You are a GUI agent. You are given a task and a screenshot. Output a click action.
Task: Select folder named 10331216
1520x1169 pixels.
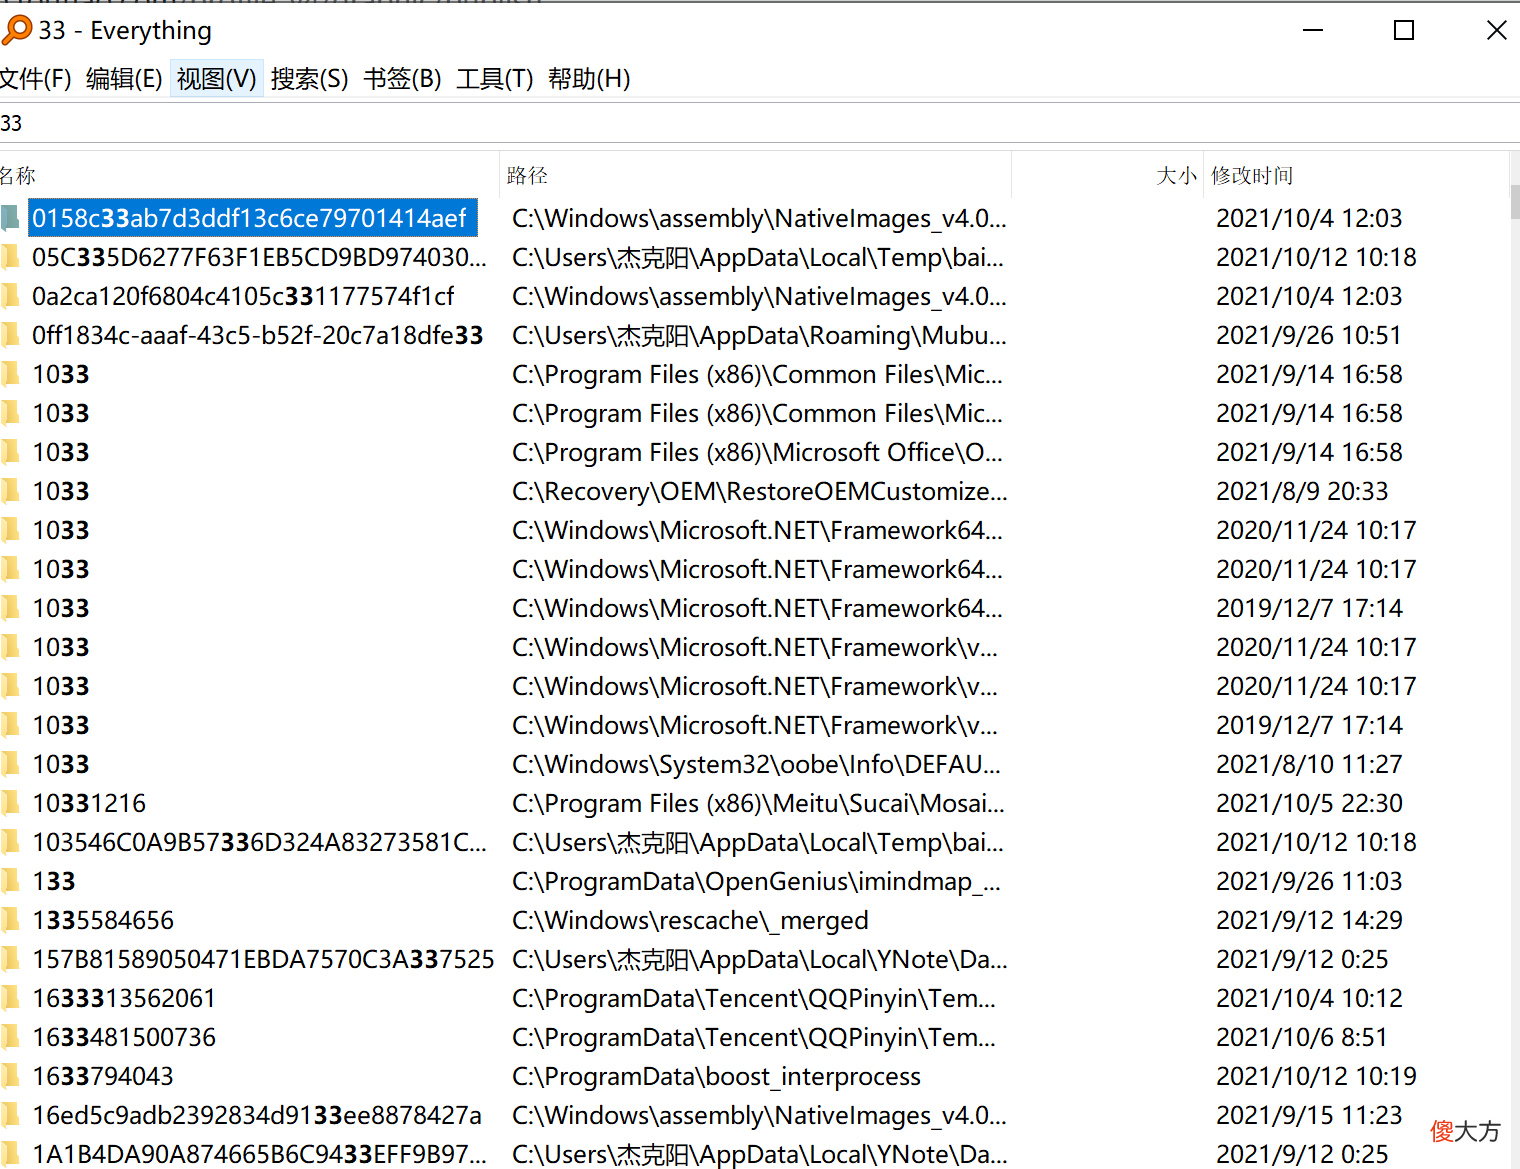point(89,803)
